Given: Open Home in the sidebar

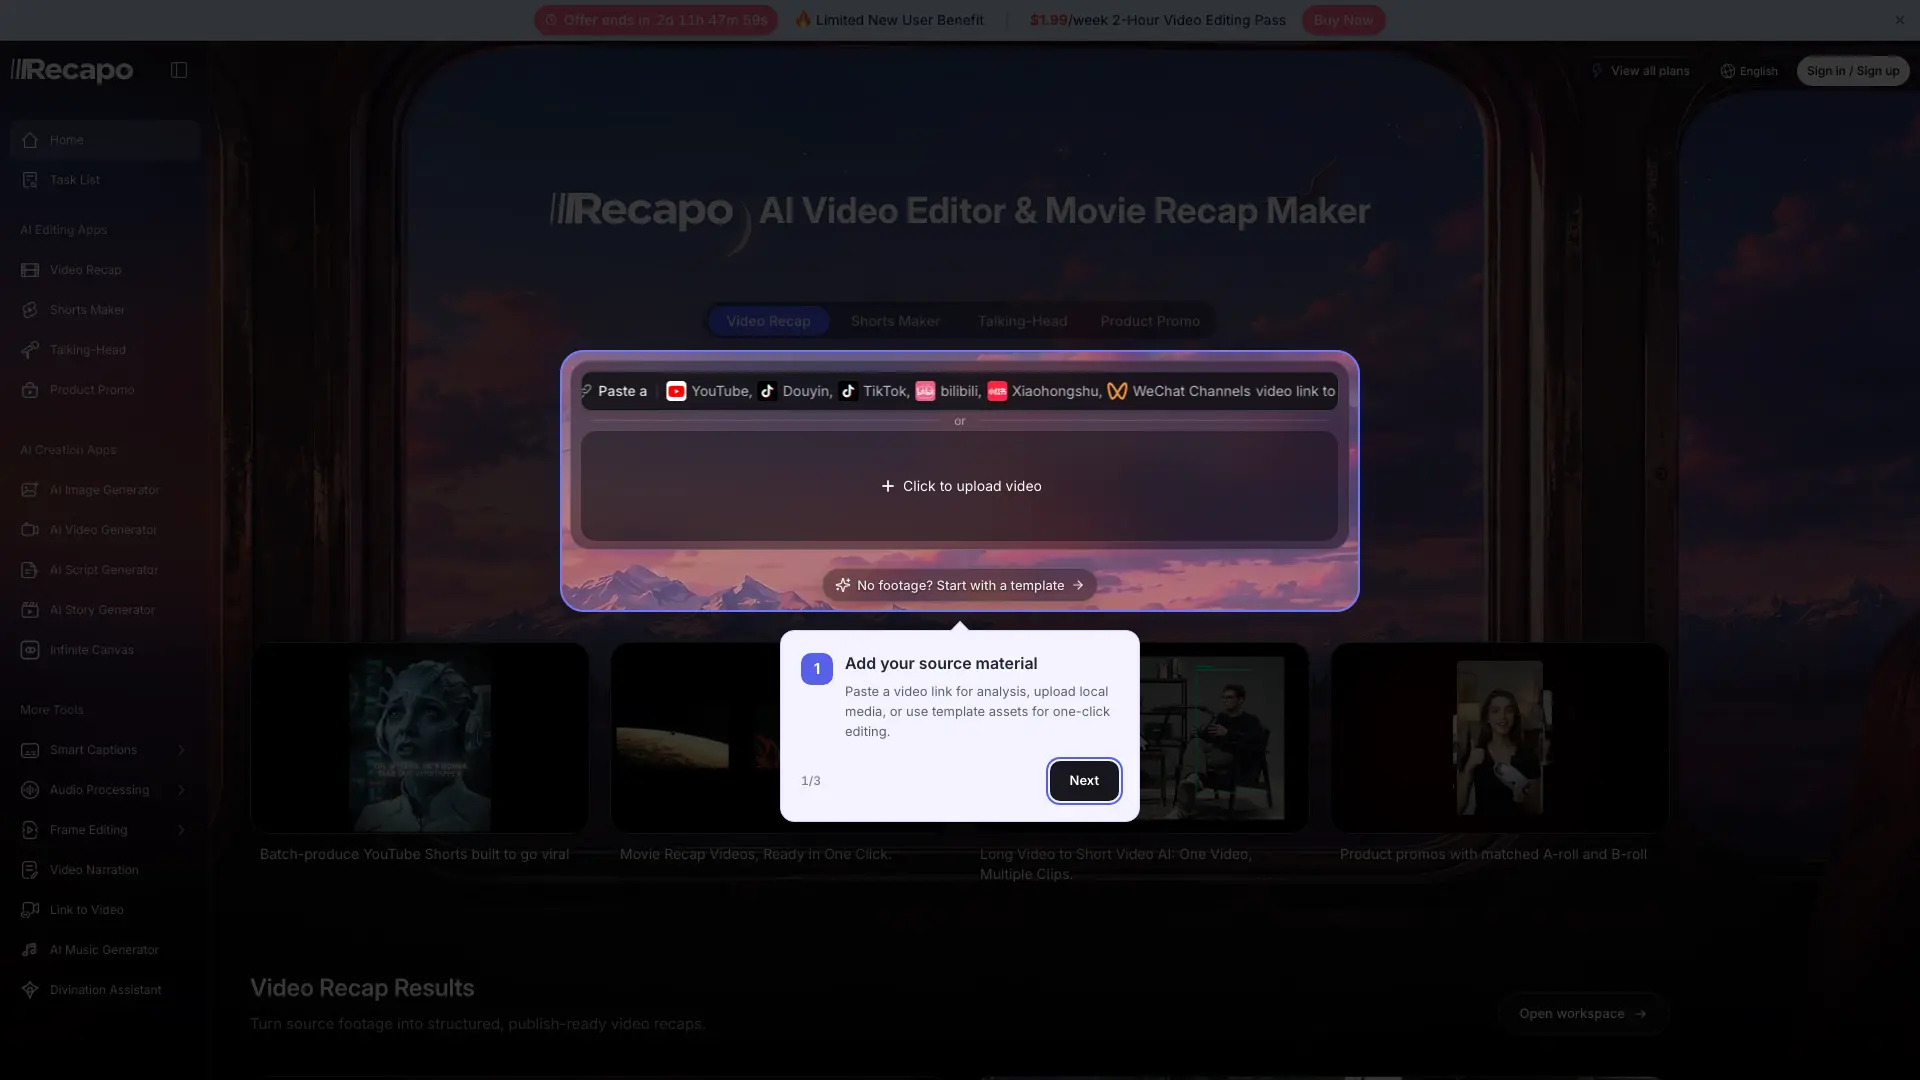Looking at the screenshot, I should click(x=105, y=140).
